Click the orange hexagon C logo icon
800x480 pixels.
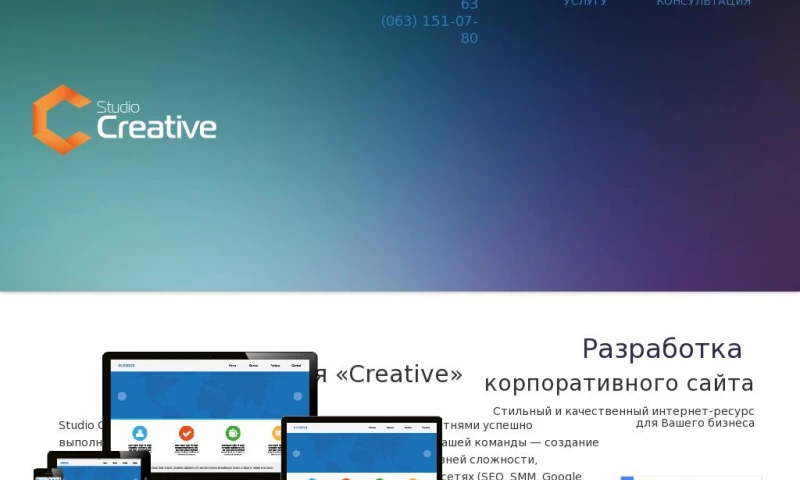click(62, 120)
